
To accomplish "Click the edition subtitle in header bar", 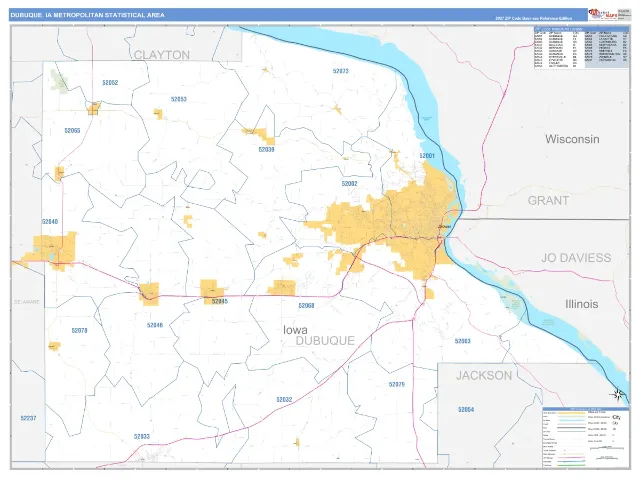I will point(533,18).
